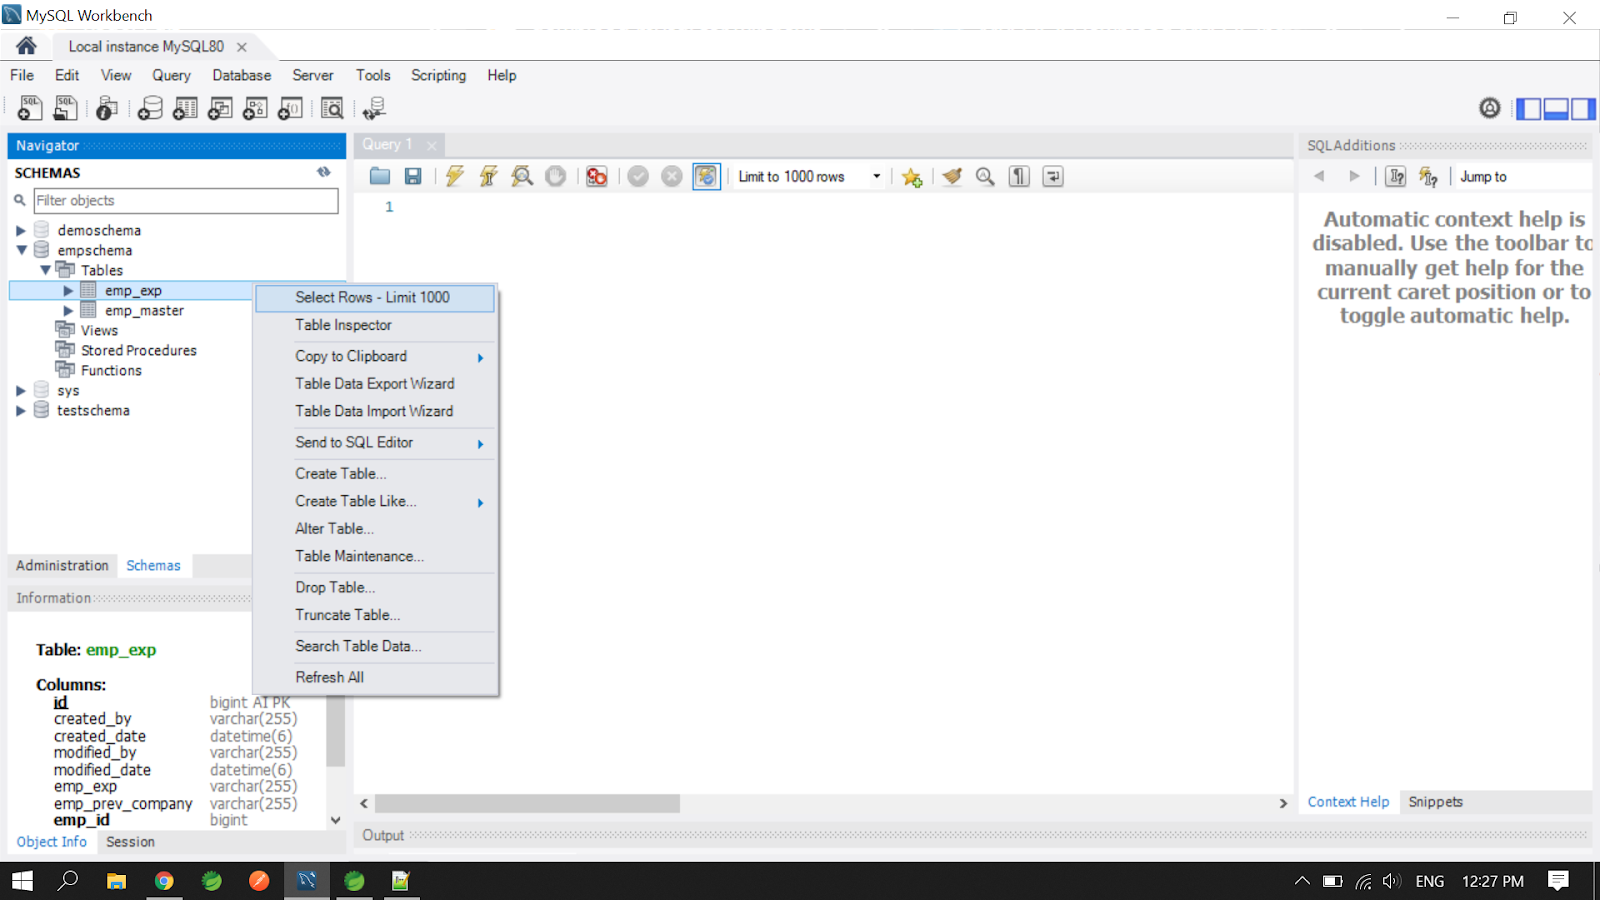The width and height of the screenshot is (1600, 900).
Task: Open Table Inspector from context menu
Action: point(375,325)
